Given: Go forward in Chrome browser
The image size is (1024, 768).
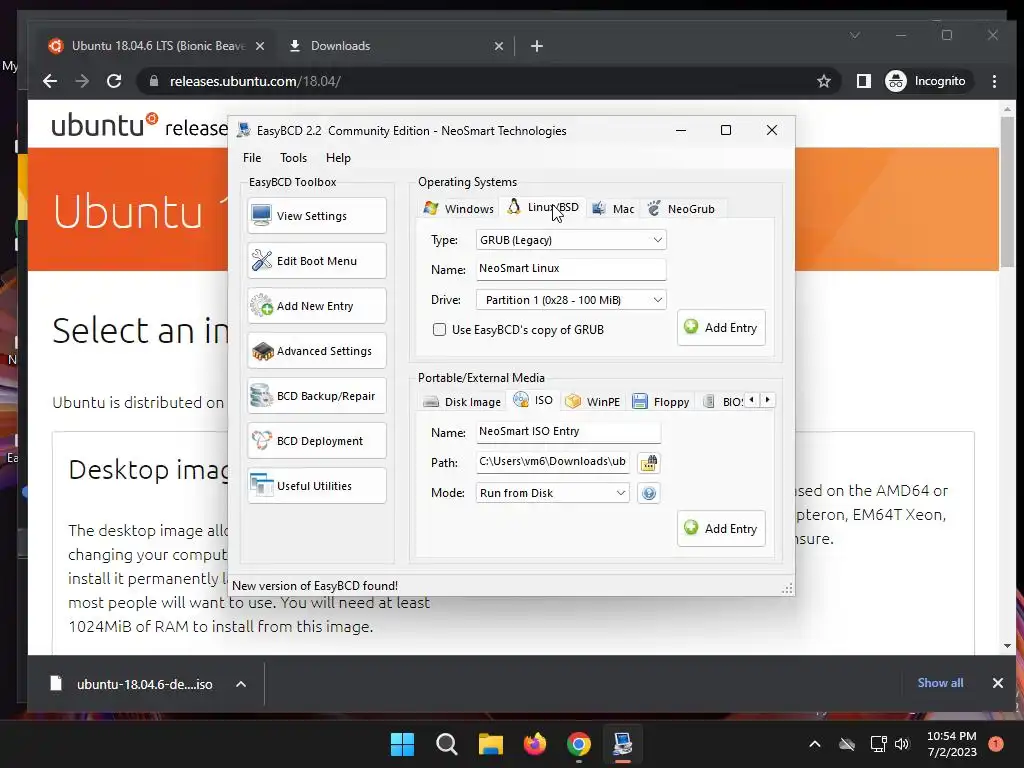Looking at the screenshot, I should click(x=82, y=81).
